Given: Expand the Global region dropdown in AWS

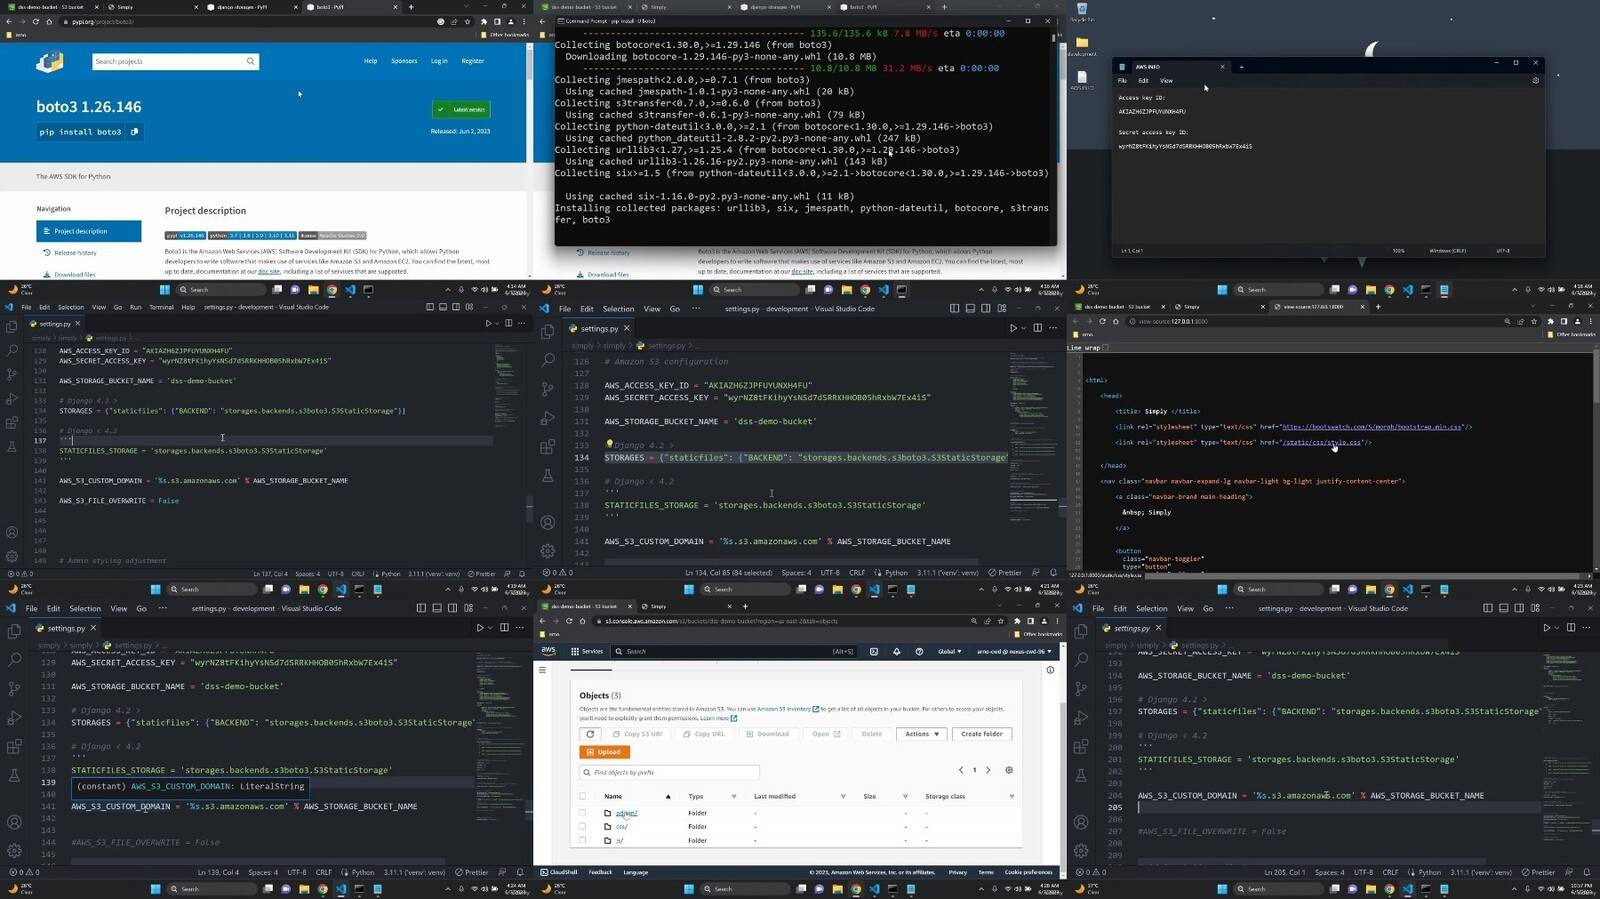Looking at the screenshot, I should 949,651.
